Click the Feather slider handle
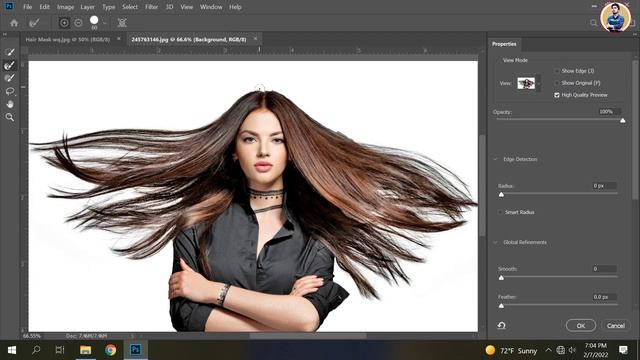The image size is (640, 360). click(x=501, y=306)
